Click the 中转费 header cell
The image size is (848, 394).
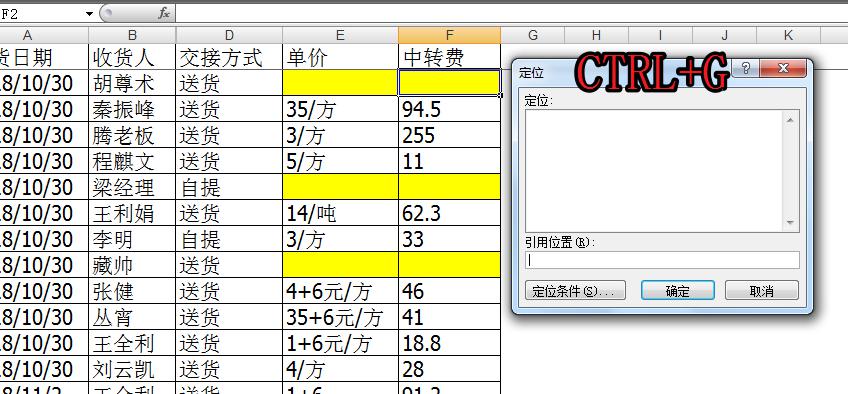point(449,57)
